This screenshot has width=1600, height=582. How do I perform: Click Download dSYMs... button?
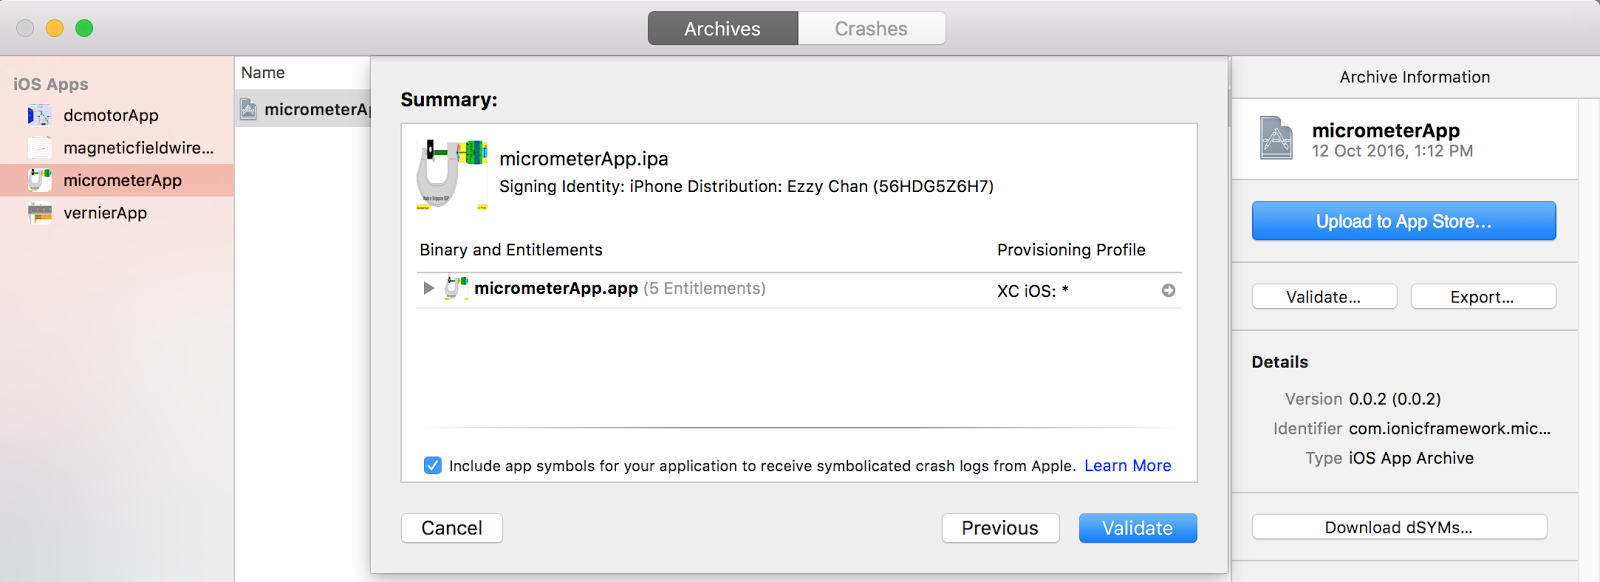pos(1398,527)
